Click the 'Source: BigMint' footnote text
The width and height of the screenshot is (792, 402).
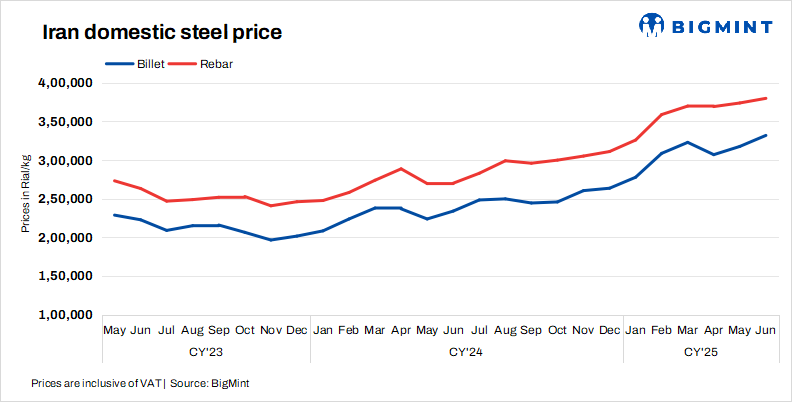coord(208,383)
